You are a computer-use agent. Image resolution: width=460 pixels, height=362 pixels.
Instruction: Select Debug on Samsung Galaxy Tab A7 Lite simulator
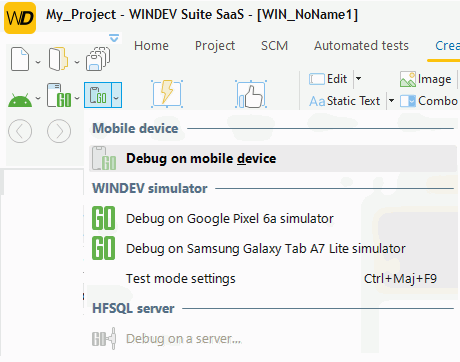pos(273,249)
